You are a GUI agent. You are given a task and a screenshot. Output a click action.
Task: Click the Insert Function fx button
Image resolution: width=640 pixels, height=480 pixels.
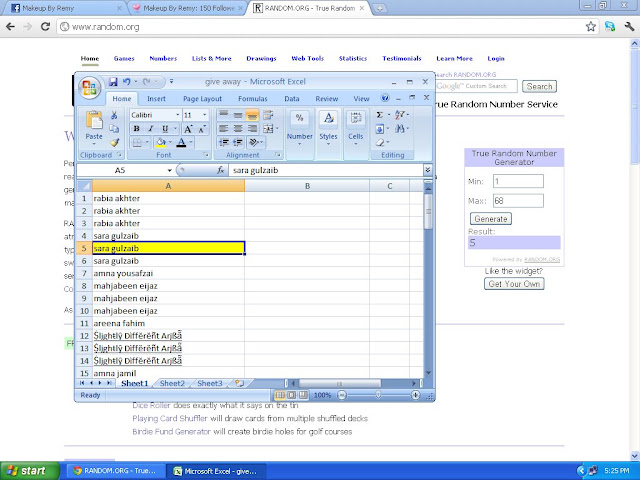[x=220, y=170]
